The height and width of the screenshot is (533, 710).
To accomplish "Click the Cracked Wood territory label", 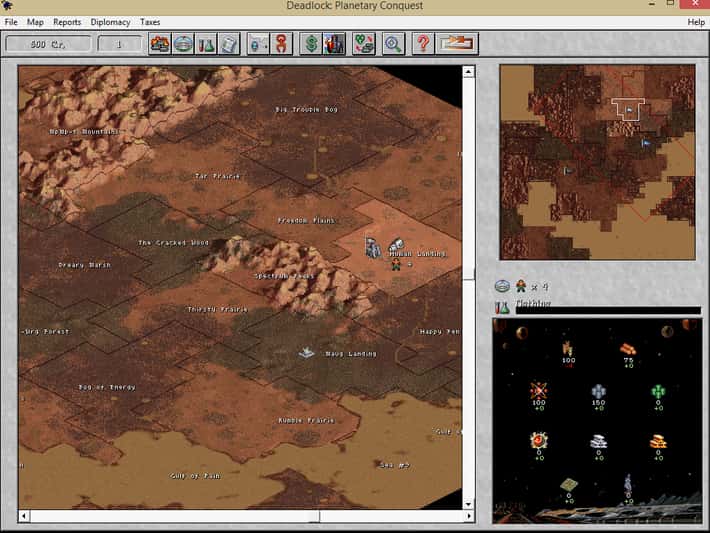I will (173, 243).
